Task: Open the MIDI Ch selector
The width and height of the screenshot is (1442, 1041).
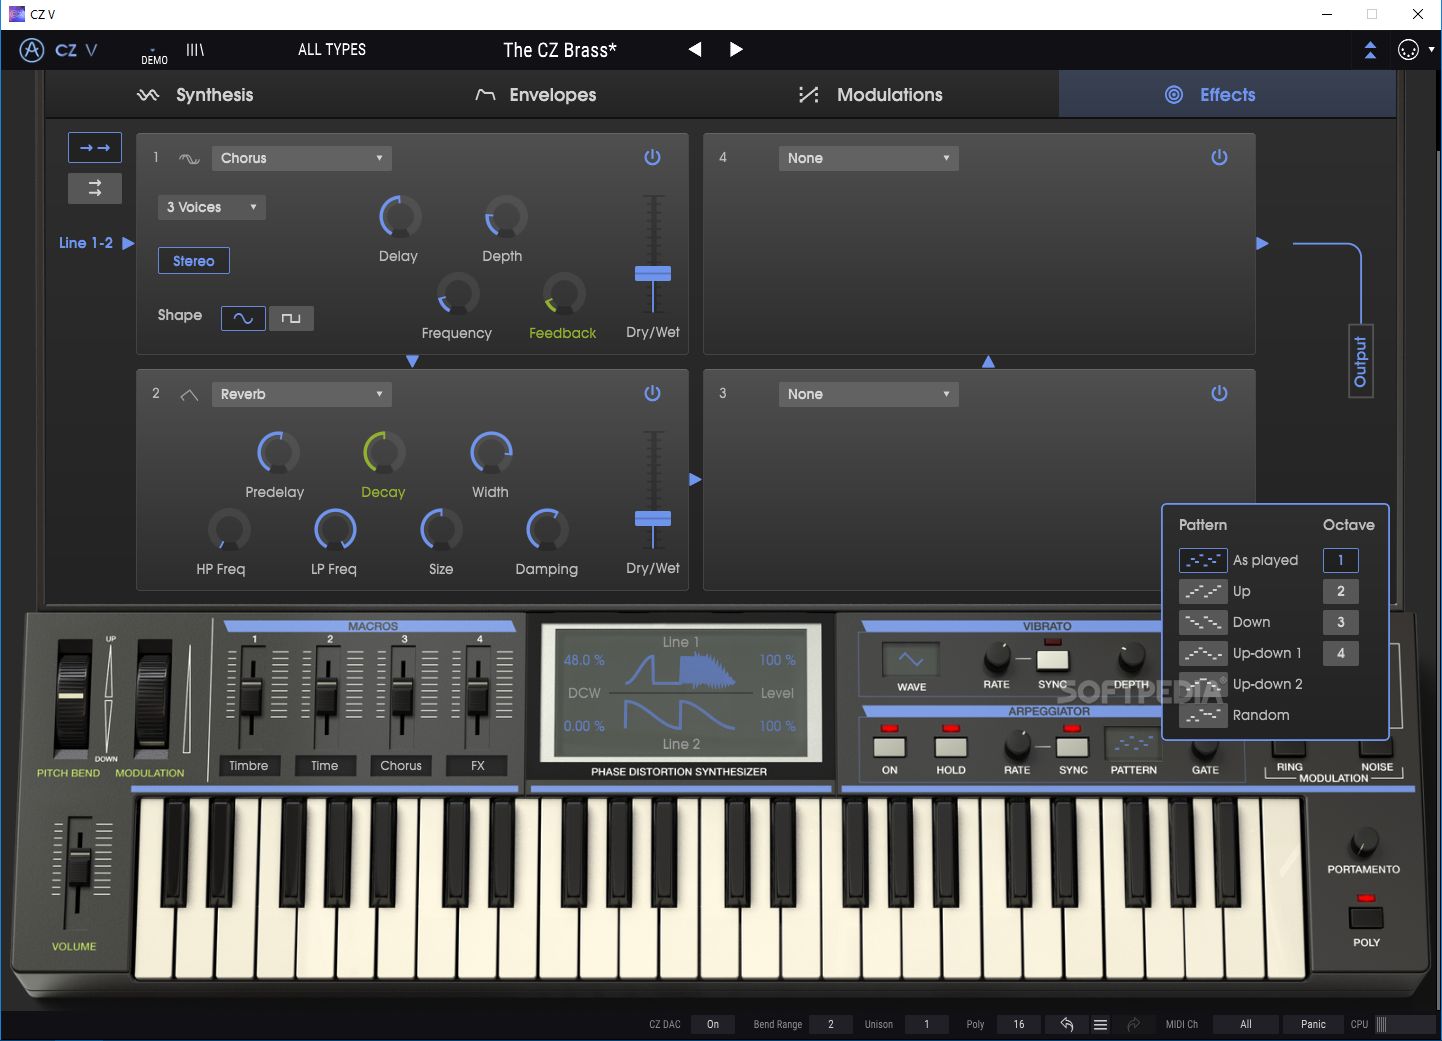Action: pyautogui.click(x=1246, y=1024)
